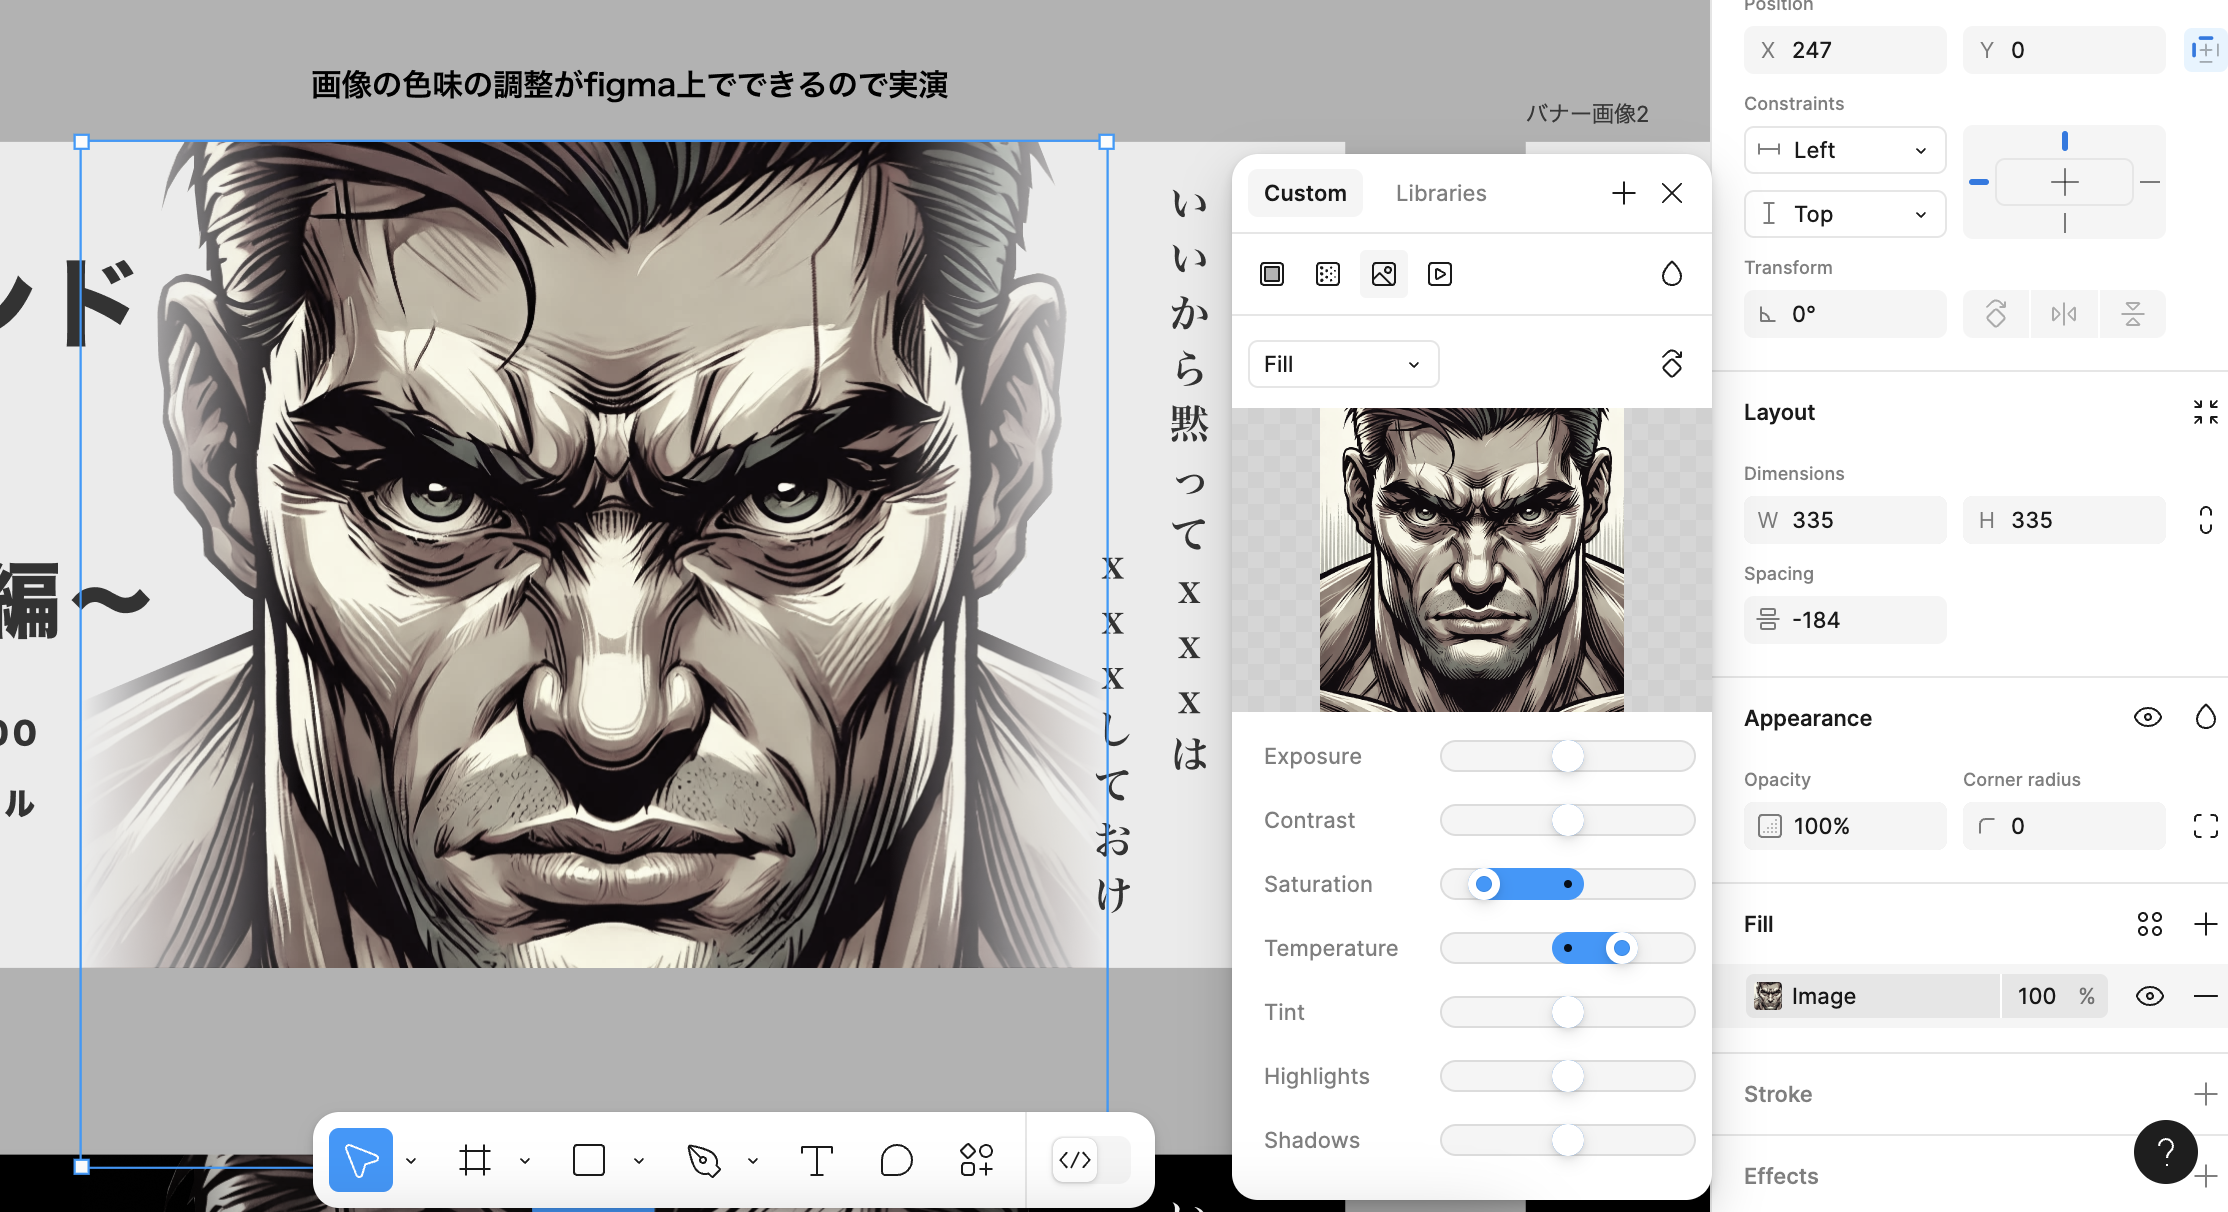Open the Comment tool
Viewport: 2228px width, 1212px height.
tap(895, 1160)
